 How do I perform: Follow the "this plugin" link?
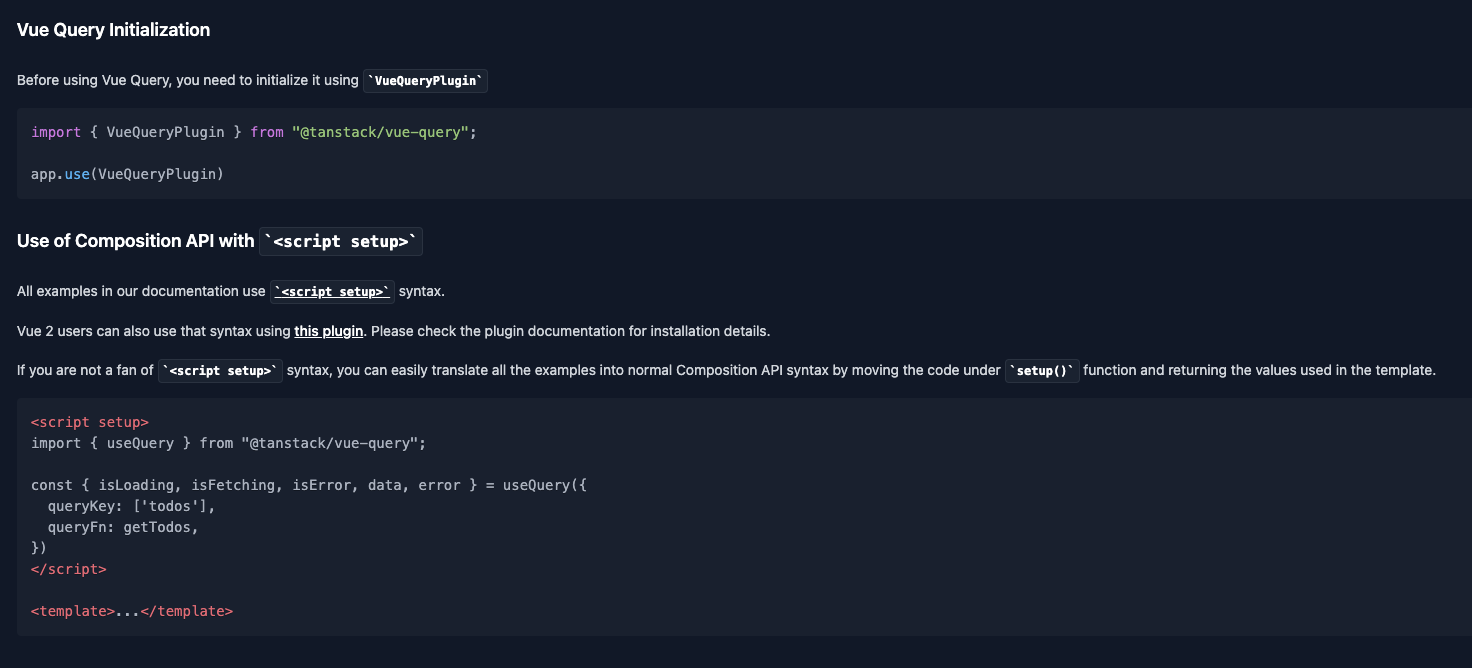[x=328, y=331]
